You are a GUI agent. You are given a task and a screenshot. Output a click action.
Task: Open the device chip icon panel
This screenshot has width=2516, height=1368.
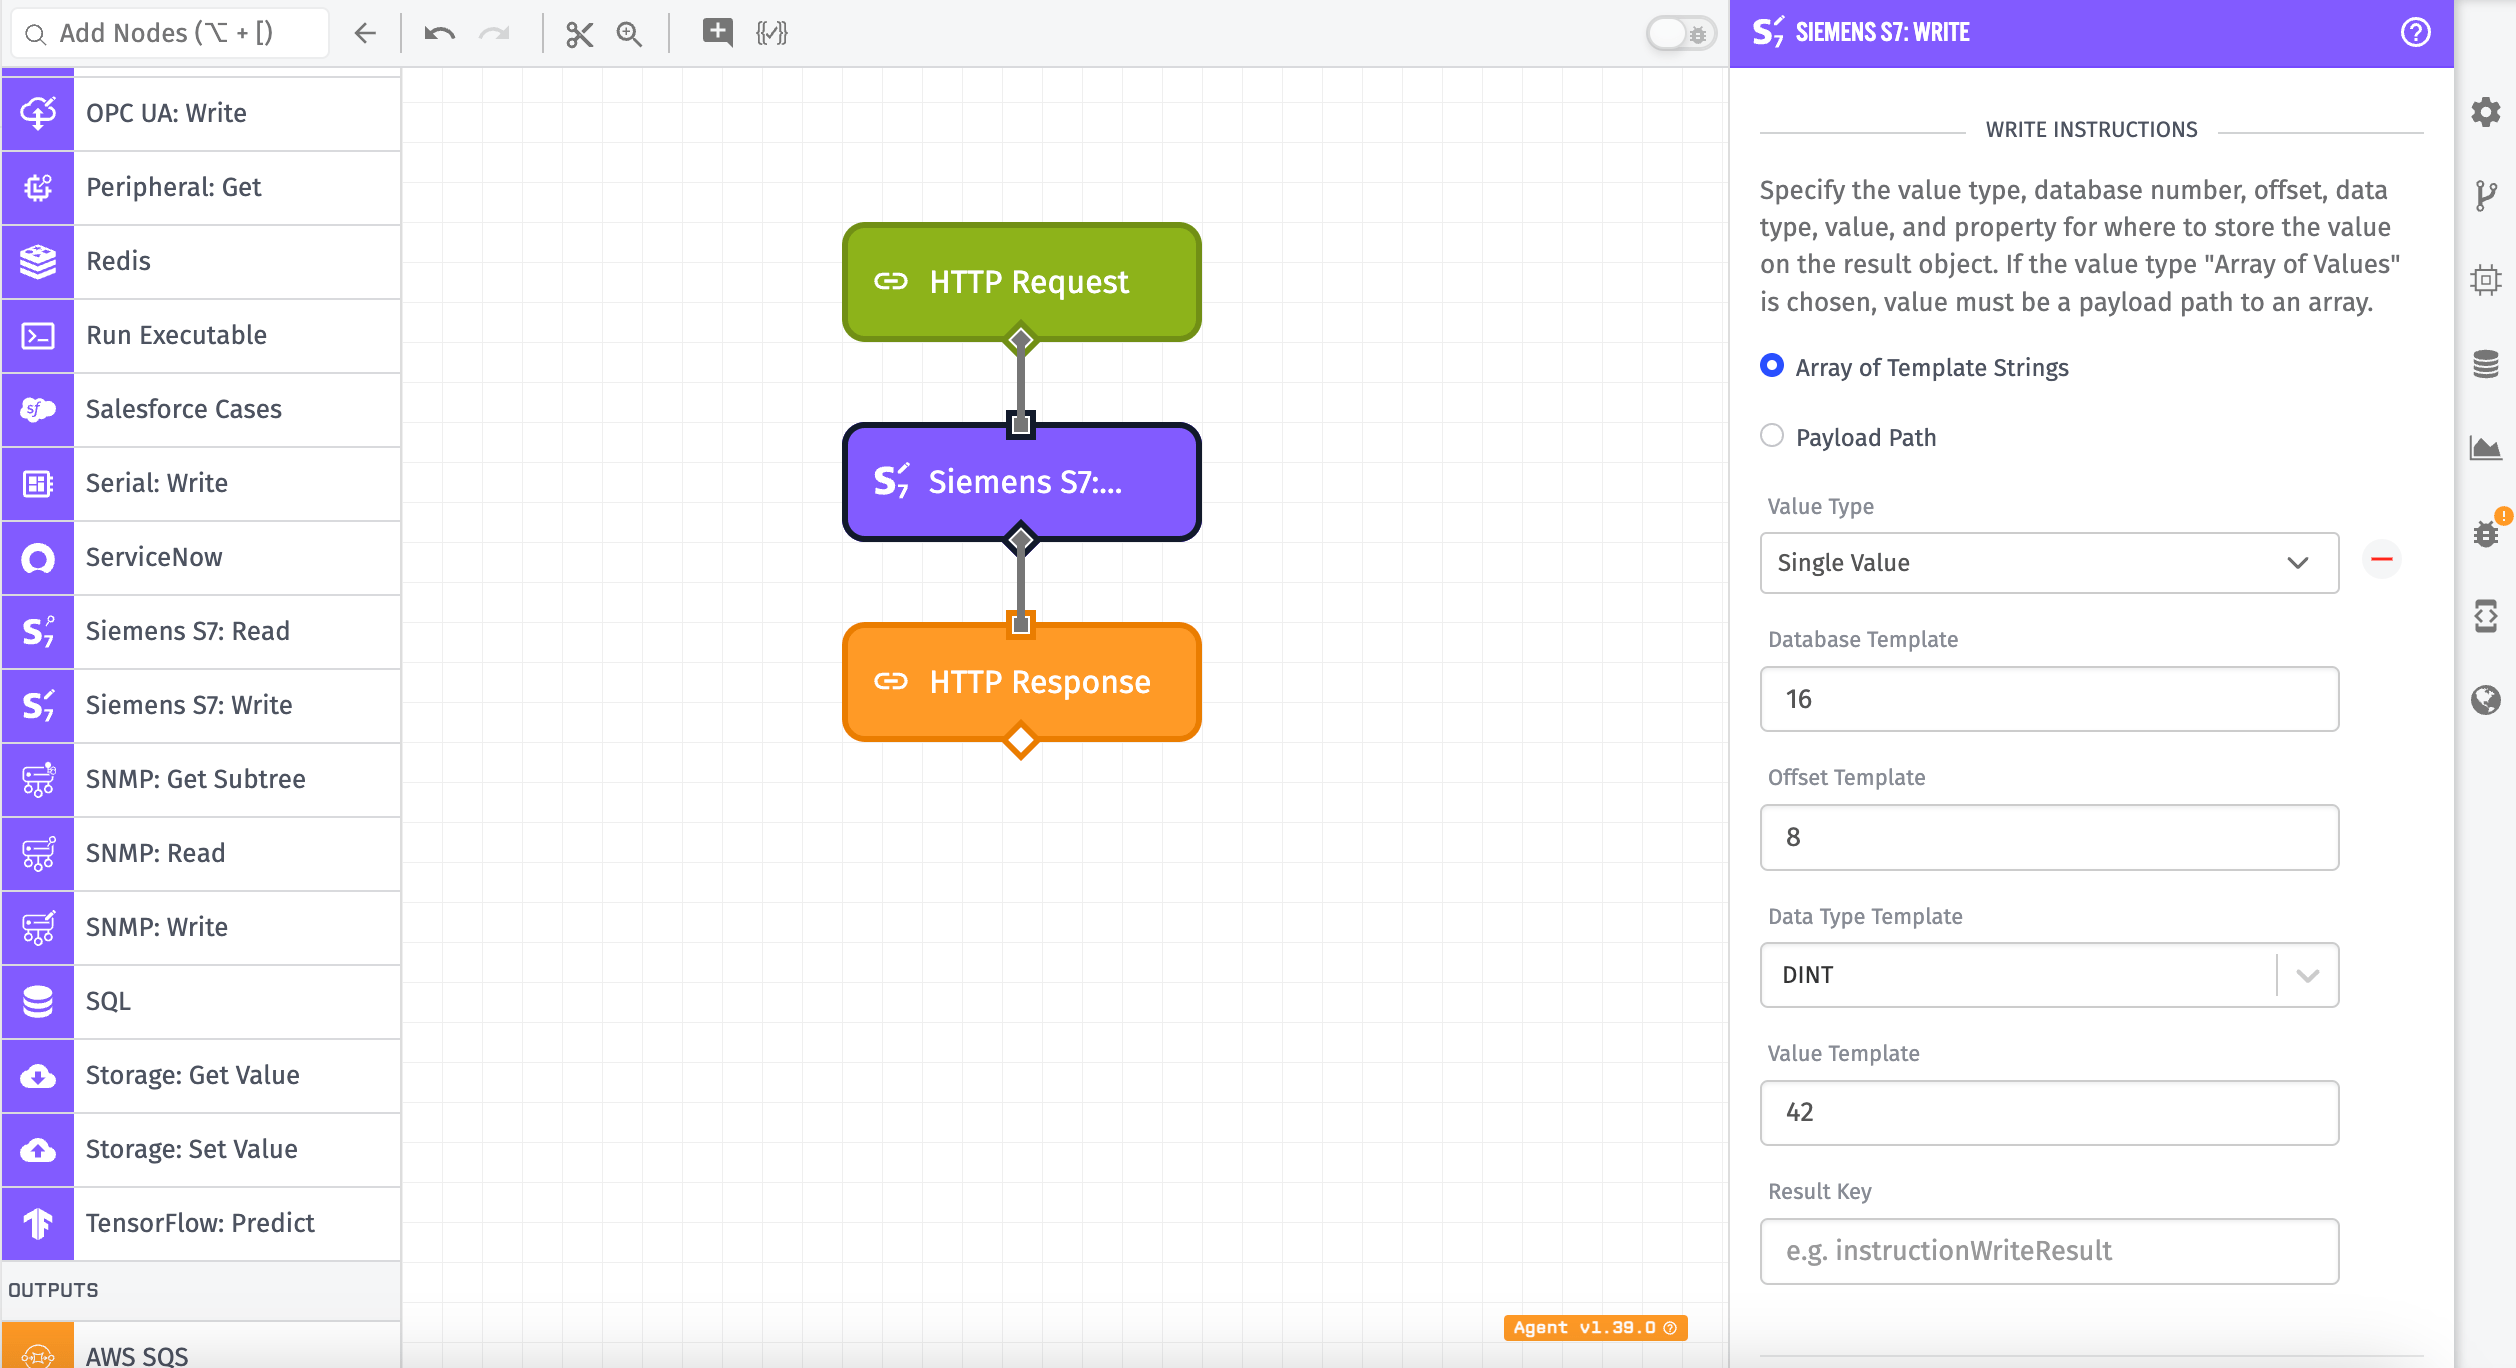pos(2486,279)
